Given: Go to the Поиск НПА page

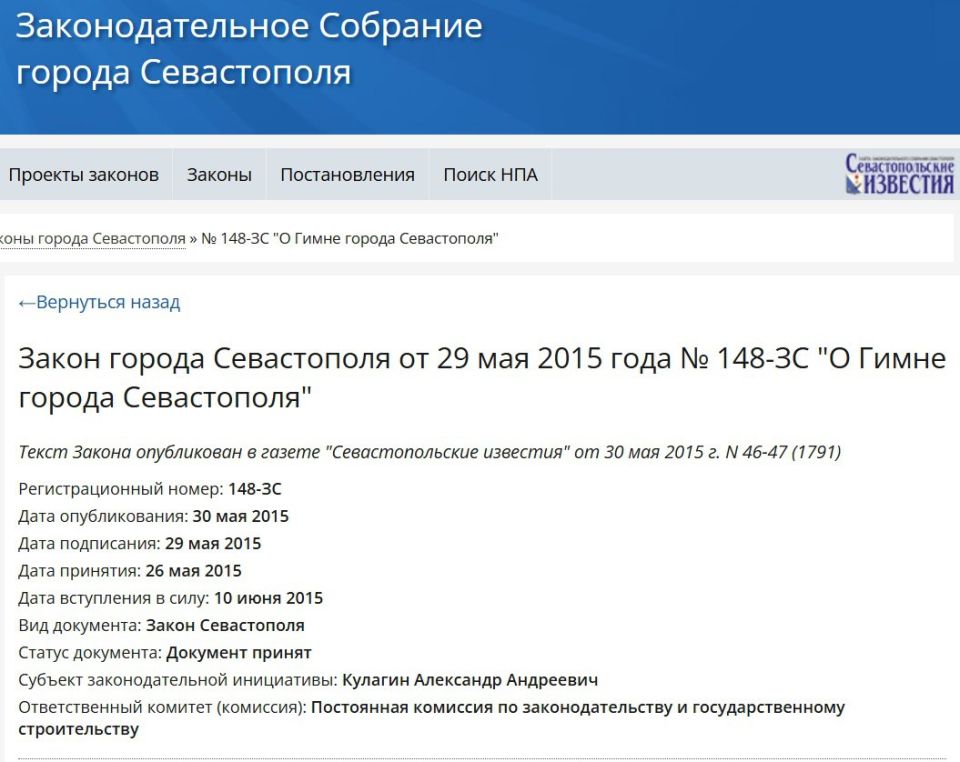Looking at the screenshot, I should click(489, 173).
